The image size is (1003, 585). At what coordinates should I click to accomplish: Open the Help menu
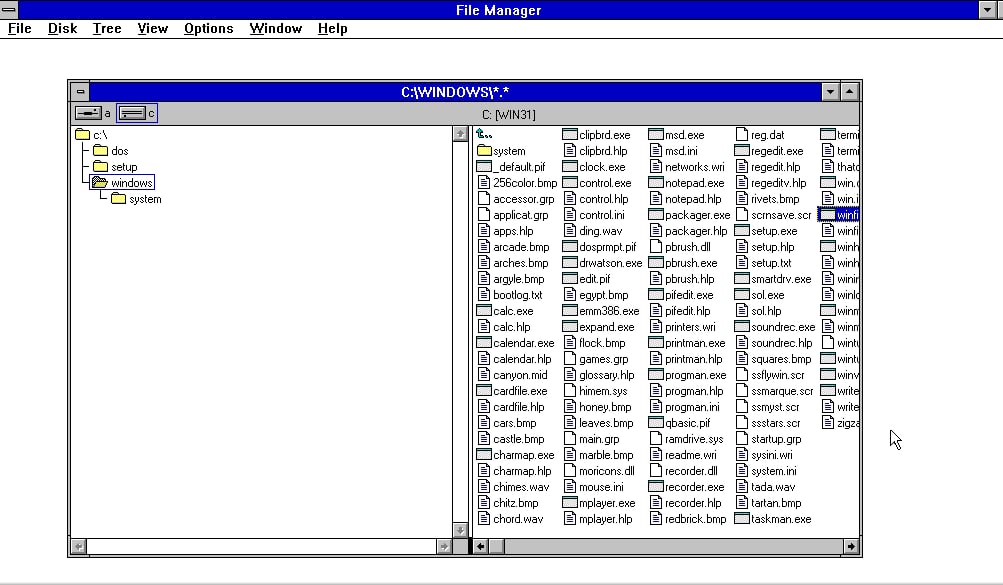[333, 29]
